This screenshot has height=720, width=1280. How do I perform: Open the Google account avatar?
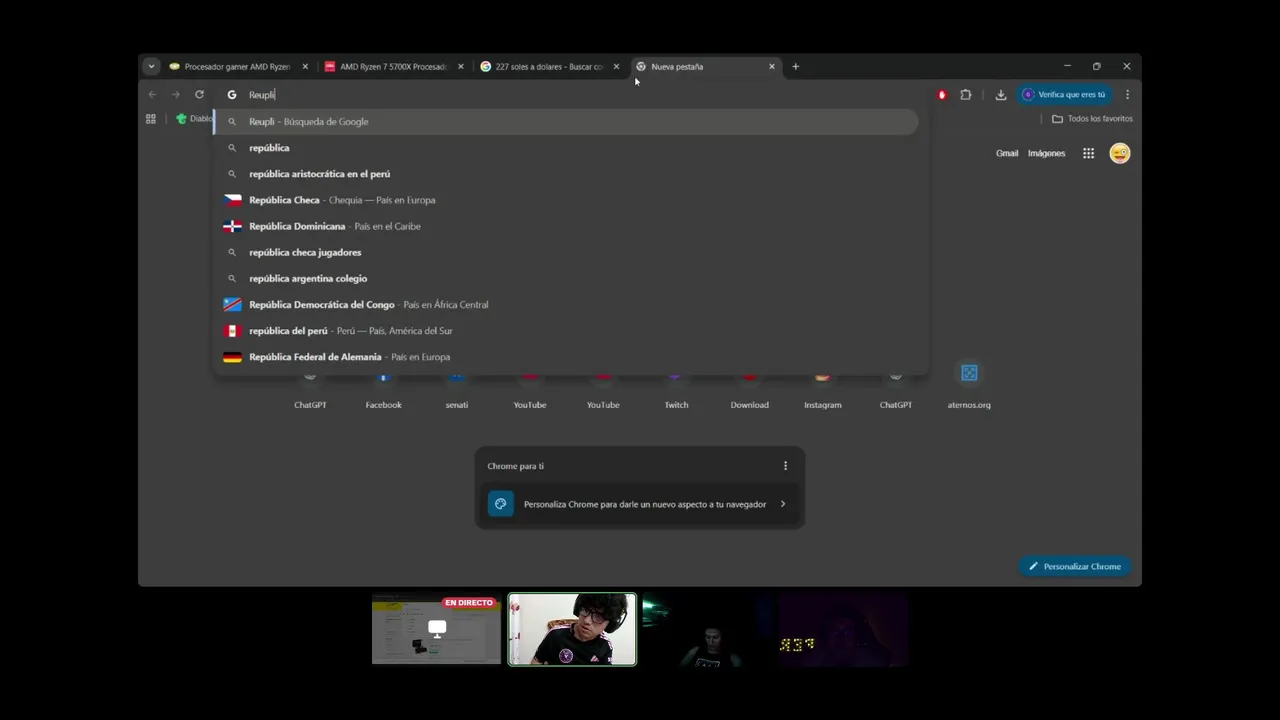(1120, 153)
